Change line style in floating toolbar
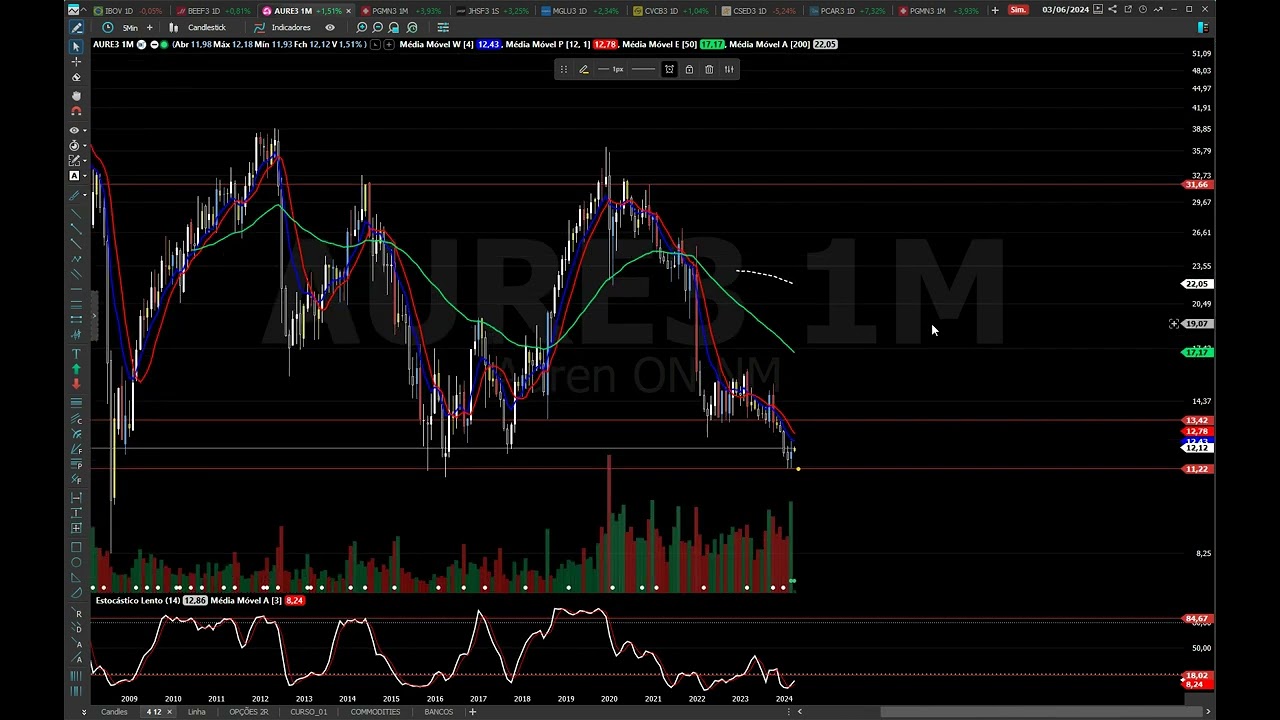This screenshot has width=1280, height=720. click(x=643, y=69)
